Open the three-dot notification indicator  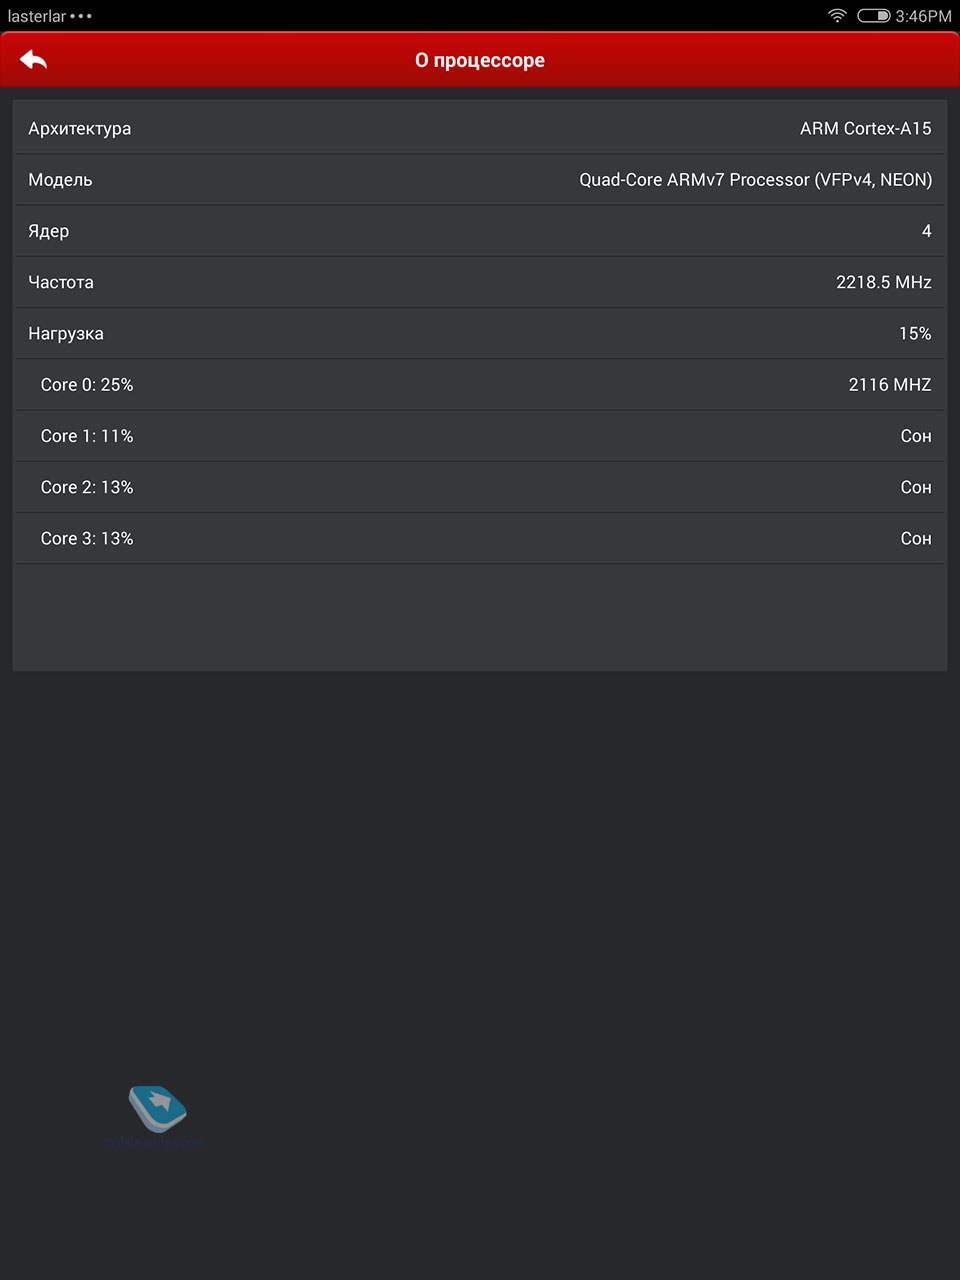pyautogui.click(x=81, y=16)
